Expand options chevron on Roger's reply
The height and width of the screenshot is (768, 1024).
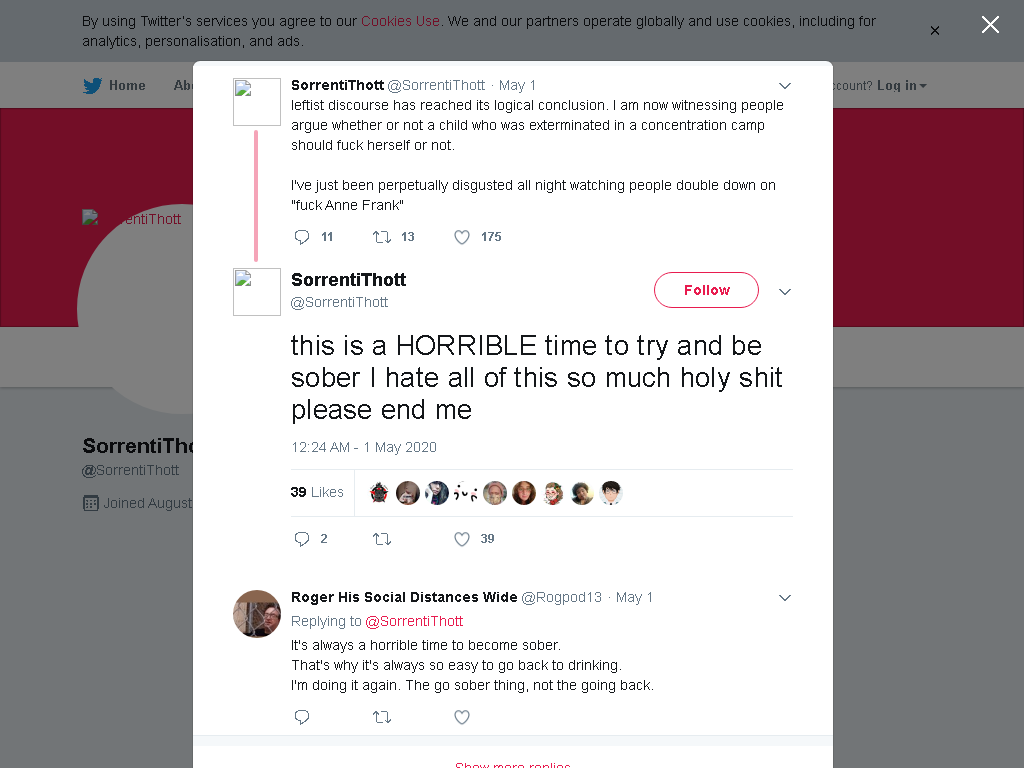coord(785,598)
